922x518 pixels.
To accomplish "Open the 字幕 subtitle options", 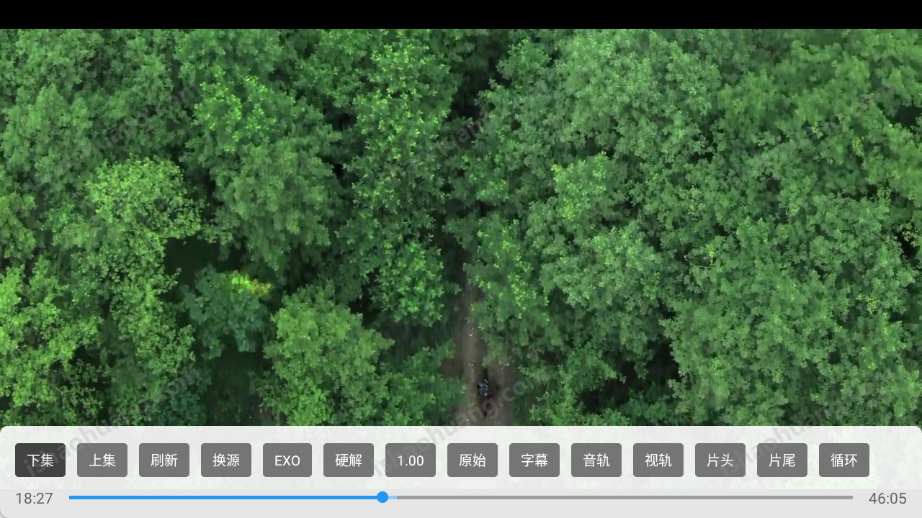I will pos(534,460).
